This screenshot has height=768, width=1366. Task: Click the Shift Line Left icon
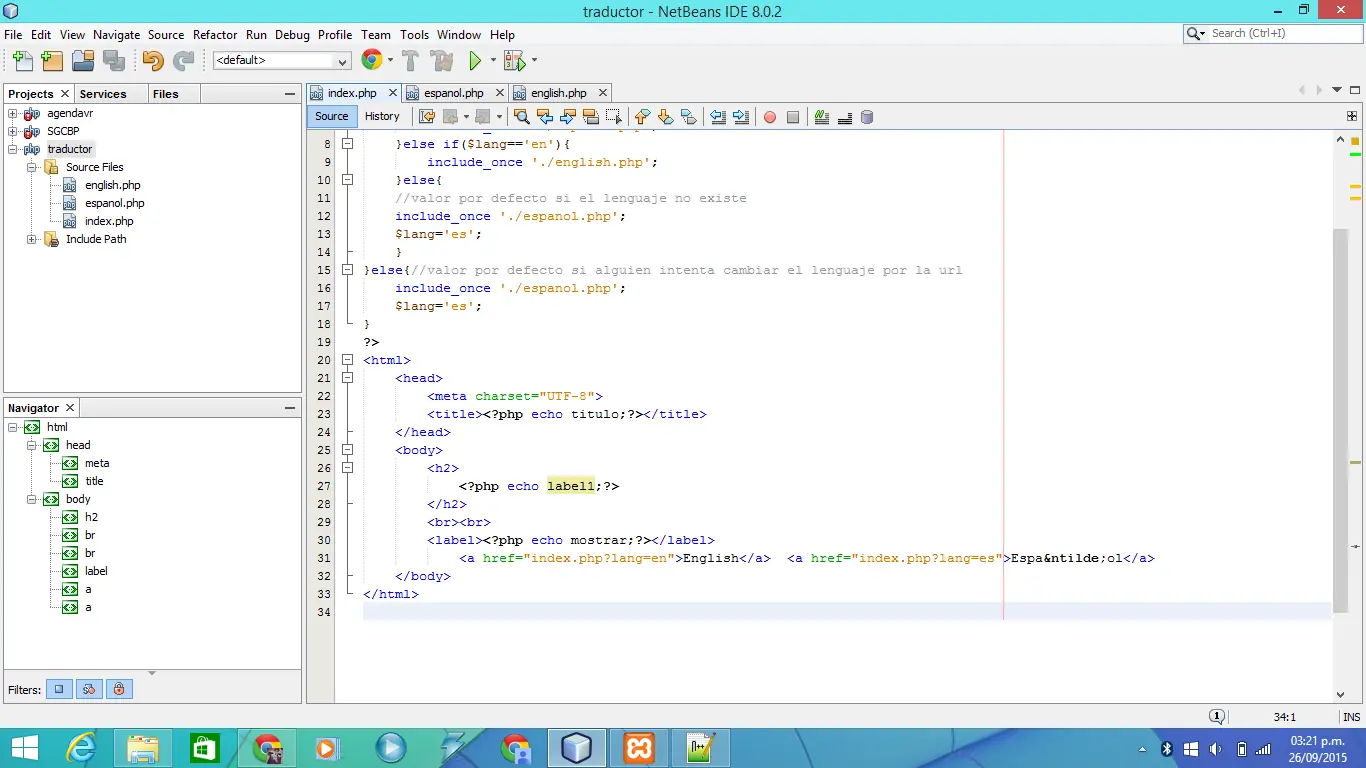point(717,117)
